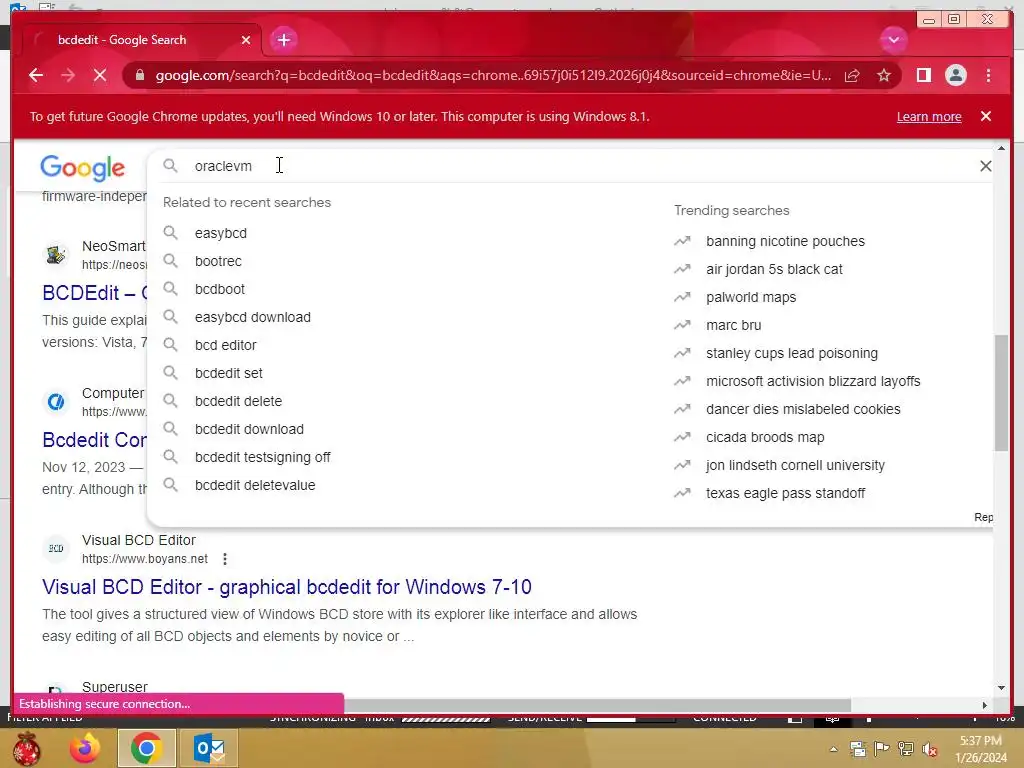The width and height of the screenshot is (1024, 768).
Task: Click Chrome icon in taskbar
Action: [146, 748]
